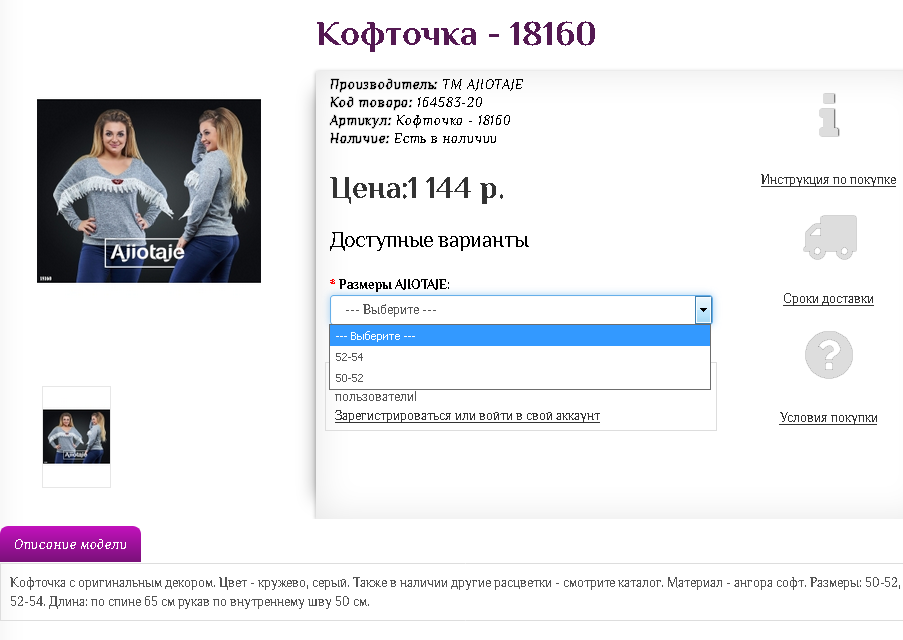903x640 pixels.
Task: Click the product description paragraph
Action: click(x=454, y=592)
